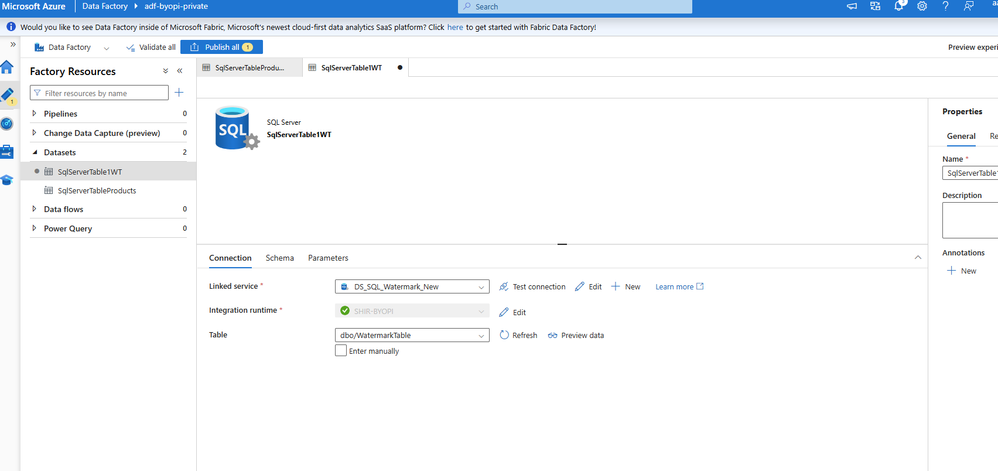Viewport: 998px width, 471px height.
Task: Create New linked service
Action: point(626,286)
